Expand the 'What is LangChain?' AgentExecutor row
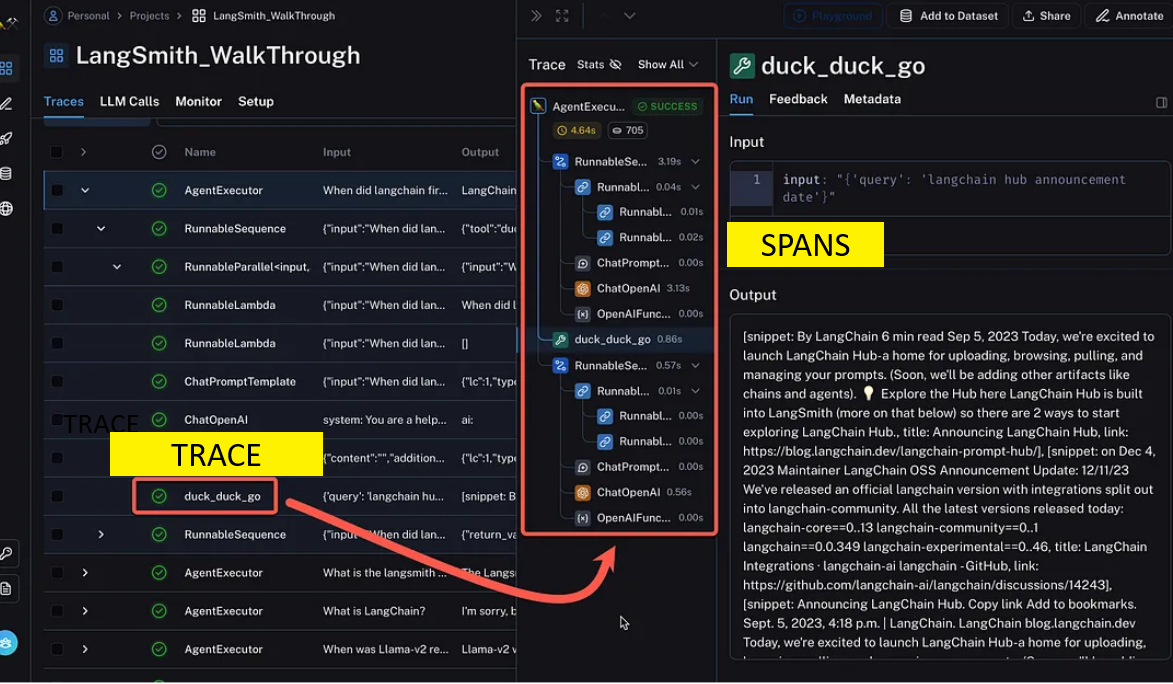Image resolution: width=1173 pixels, height=684 pixels. pos(85,611)
